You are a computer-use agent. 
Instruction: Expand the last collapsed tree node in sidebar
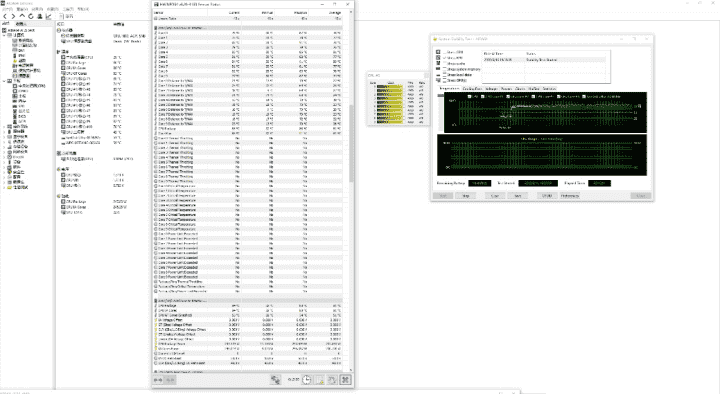(4, 187)
